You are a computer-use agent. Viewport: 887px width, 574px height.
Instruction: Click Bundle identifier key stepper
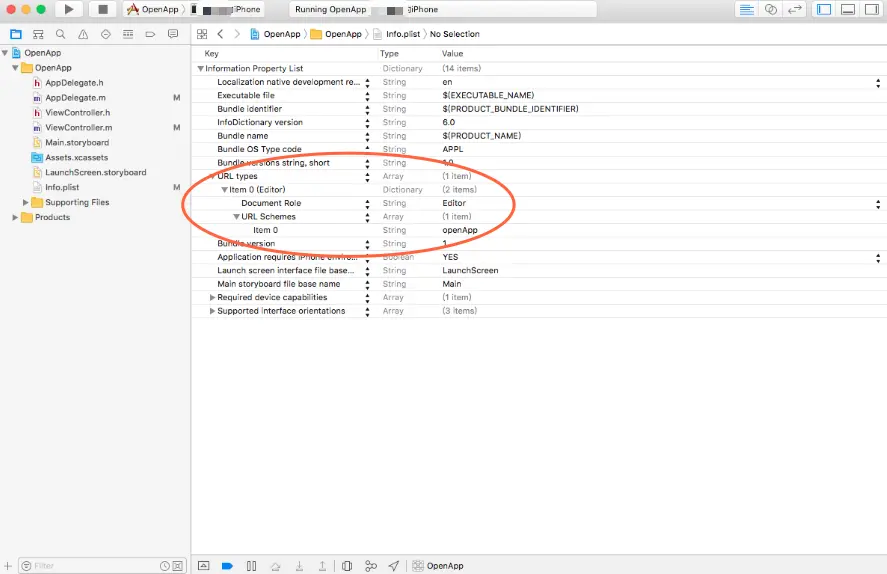tap(368, 110)
